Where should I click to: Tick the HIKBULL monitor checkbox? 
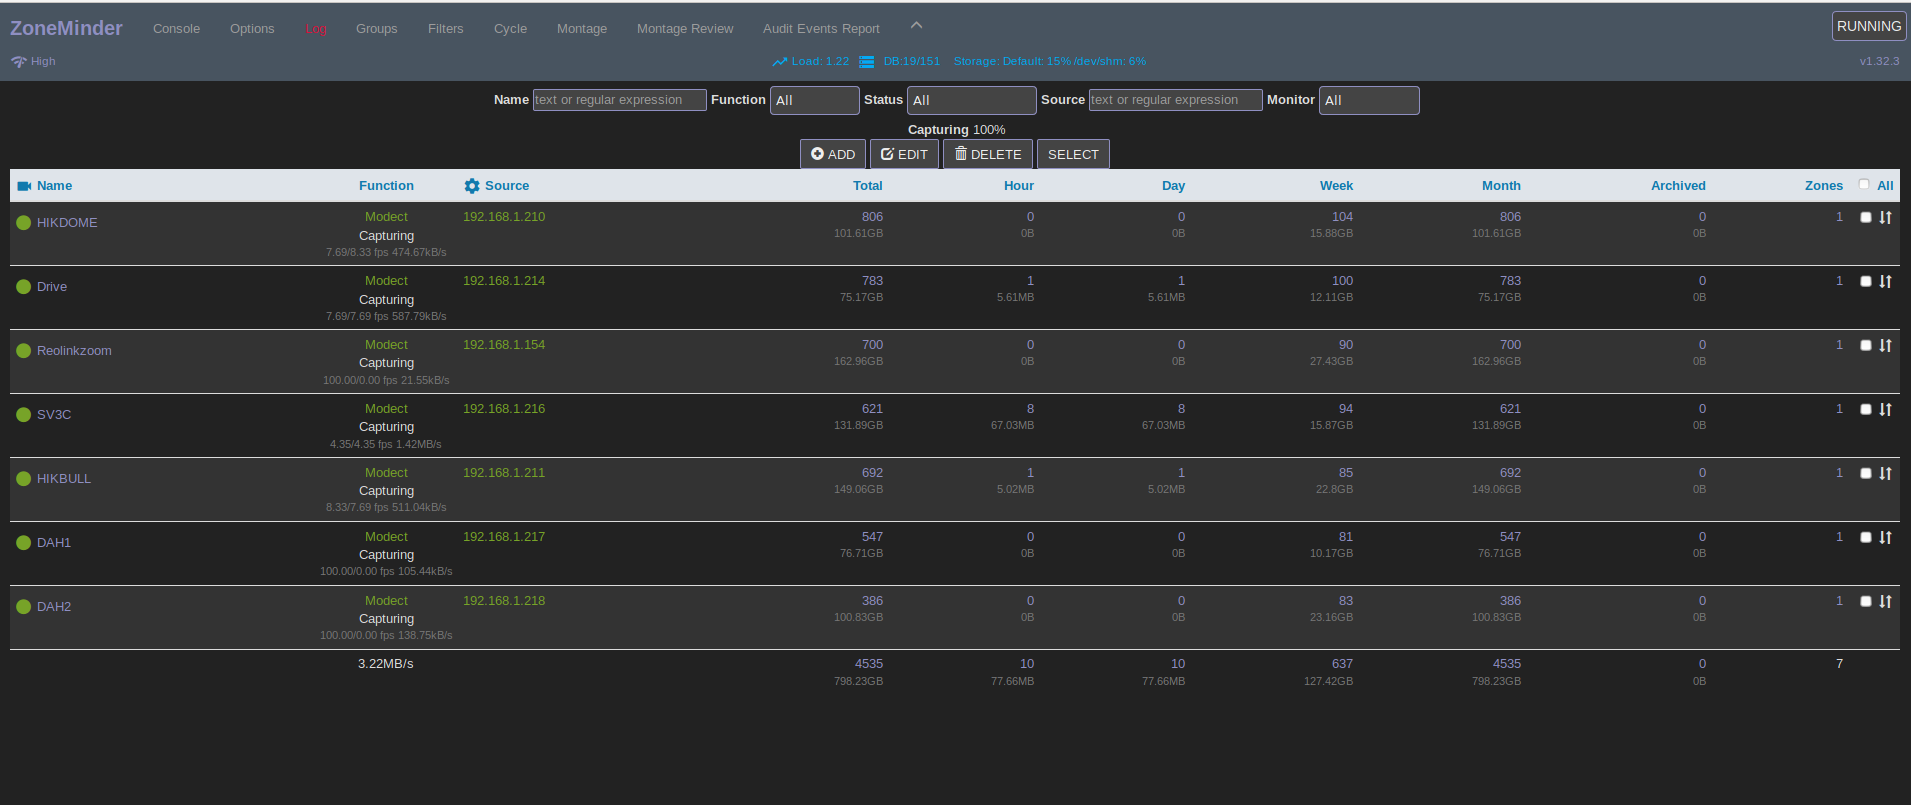tap(1865, 473)
